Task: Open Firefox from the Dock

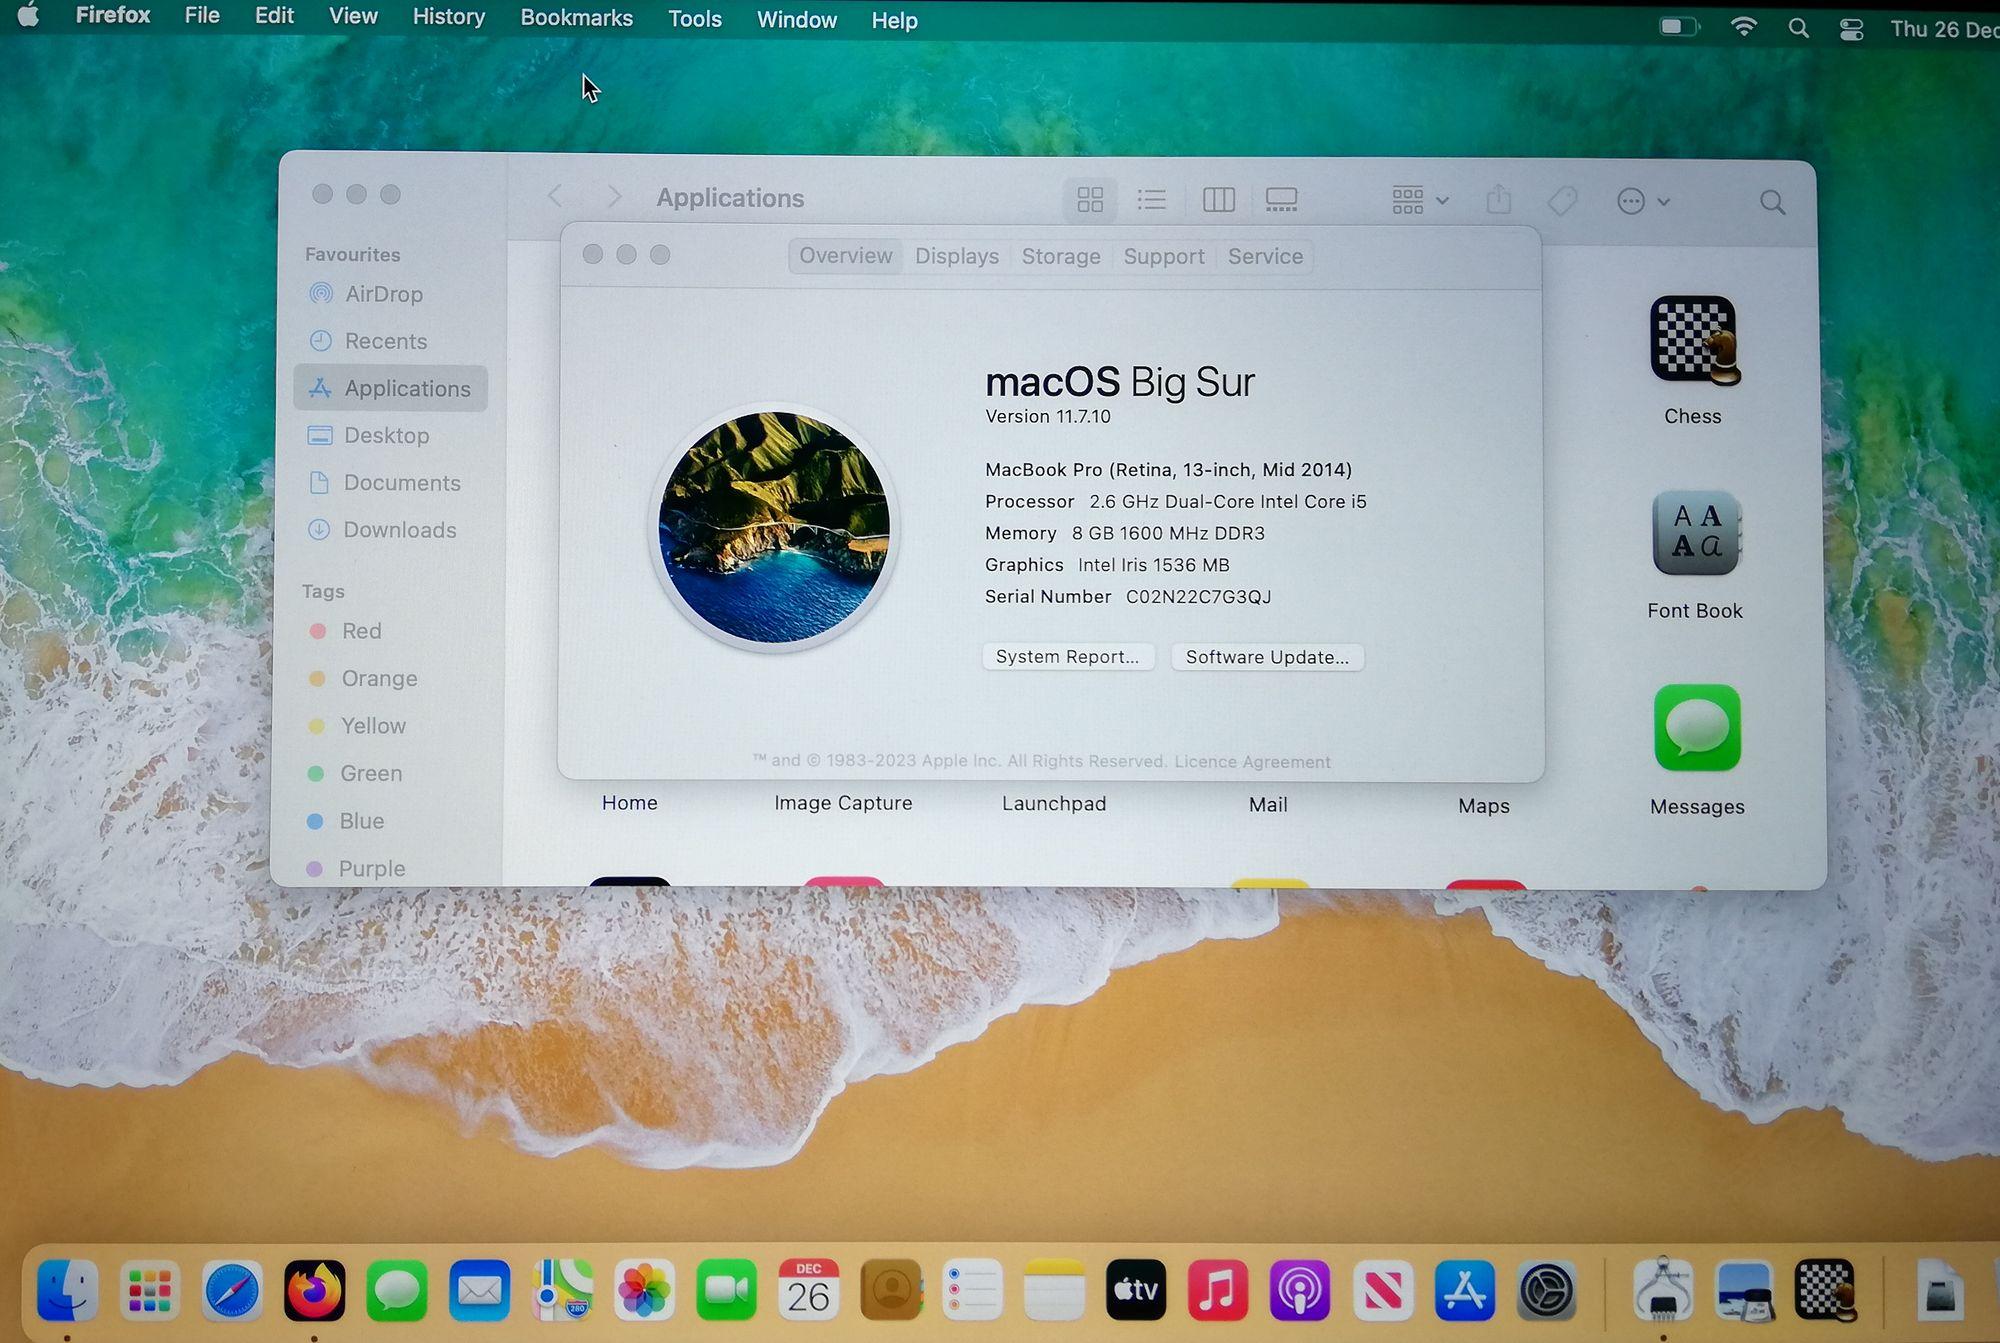Action: click(x=314, y=1291)
